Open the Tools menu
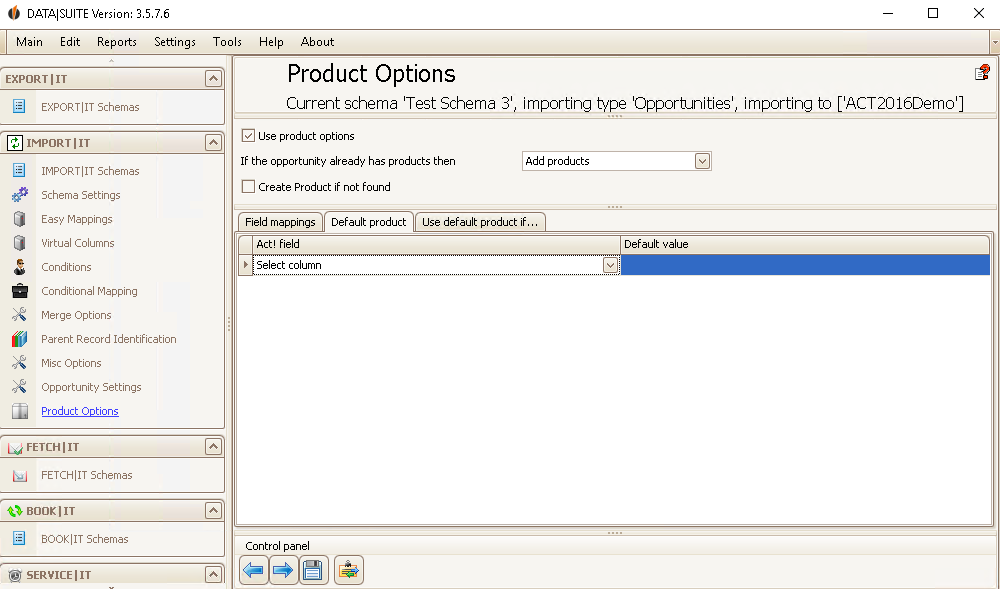Image resolution: width=1000 pixels, height=589 pixels. click(227, 41)
